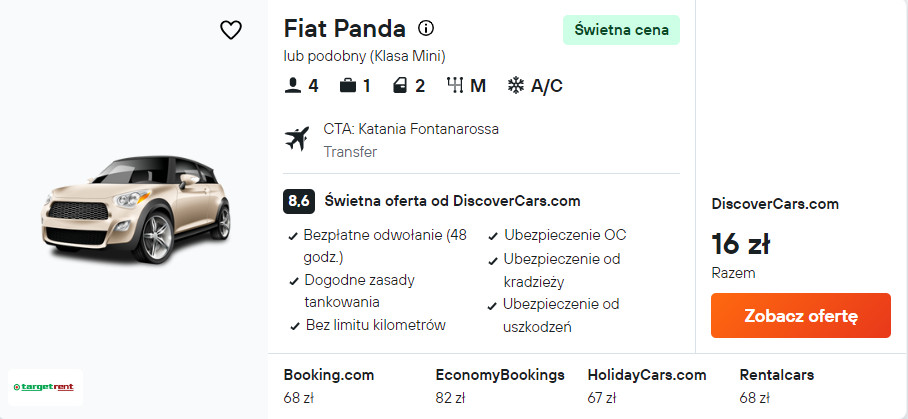This screenshot has height=419, width=908.
Task: Select the Booking.com 68 zł offer
Action: [329, 385]
